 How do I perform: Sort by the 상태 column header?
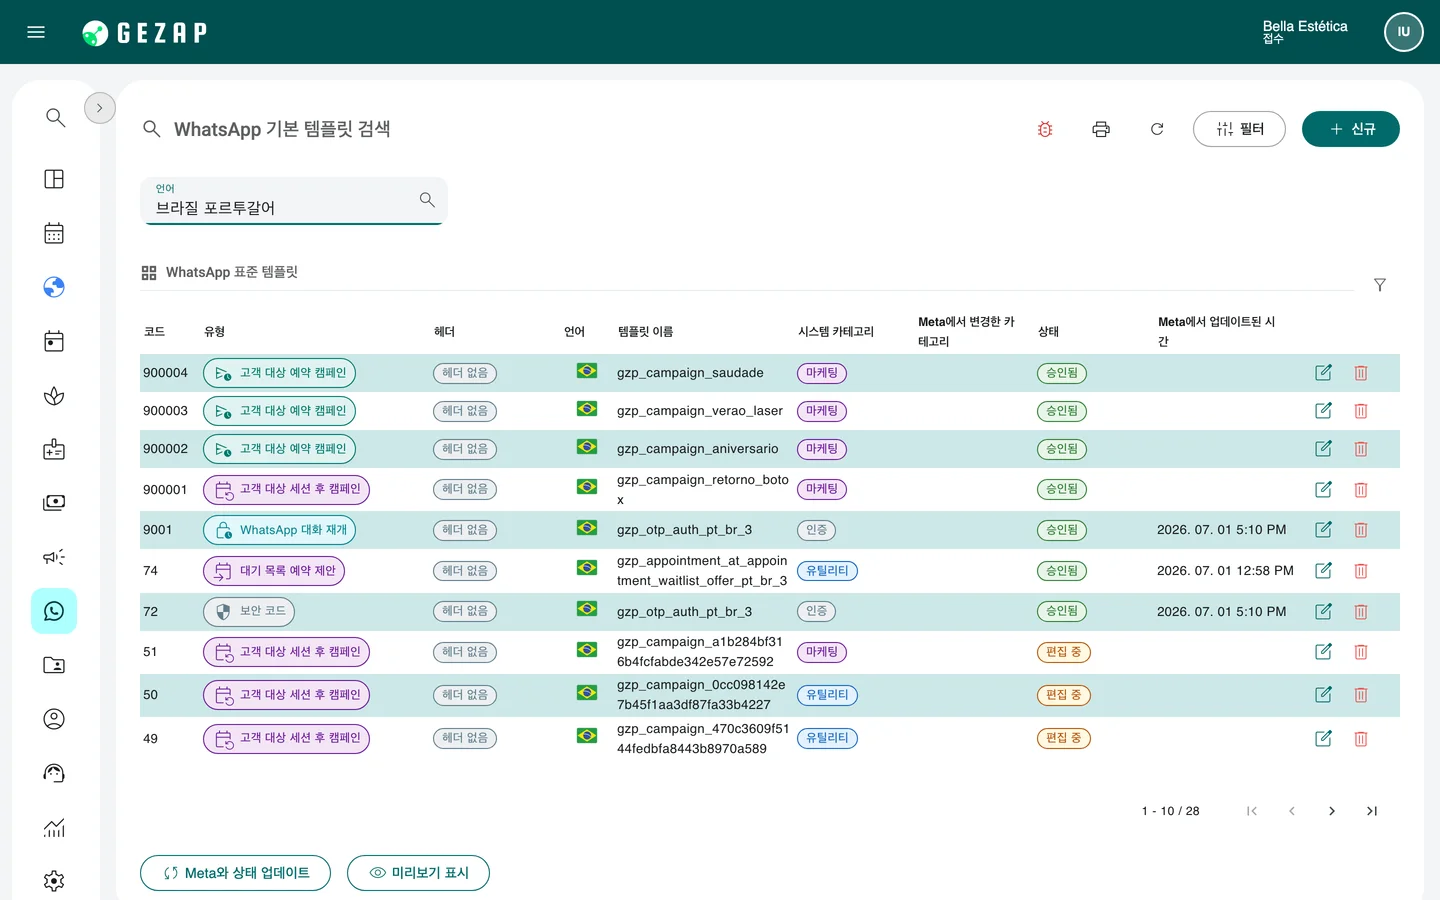click(x=1048, y=332)
